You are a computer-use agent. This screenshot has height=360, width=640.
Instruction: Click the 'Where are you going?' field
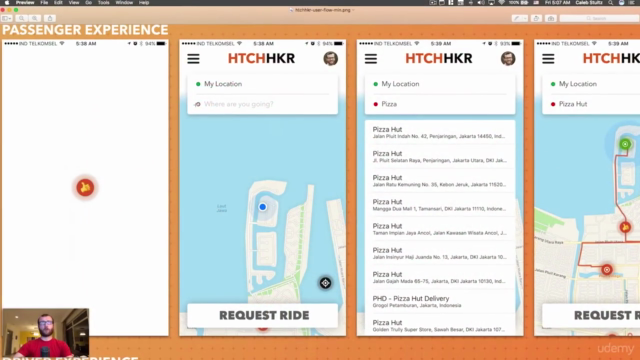(262, 104)
